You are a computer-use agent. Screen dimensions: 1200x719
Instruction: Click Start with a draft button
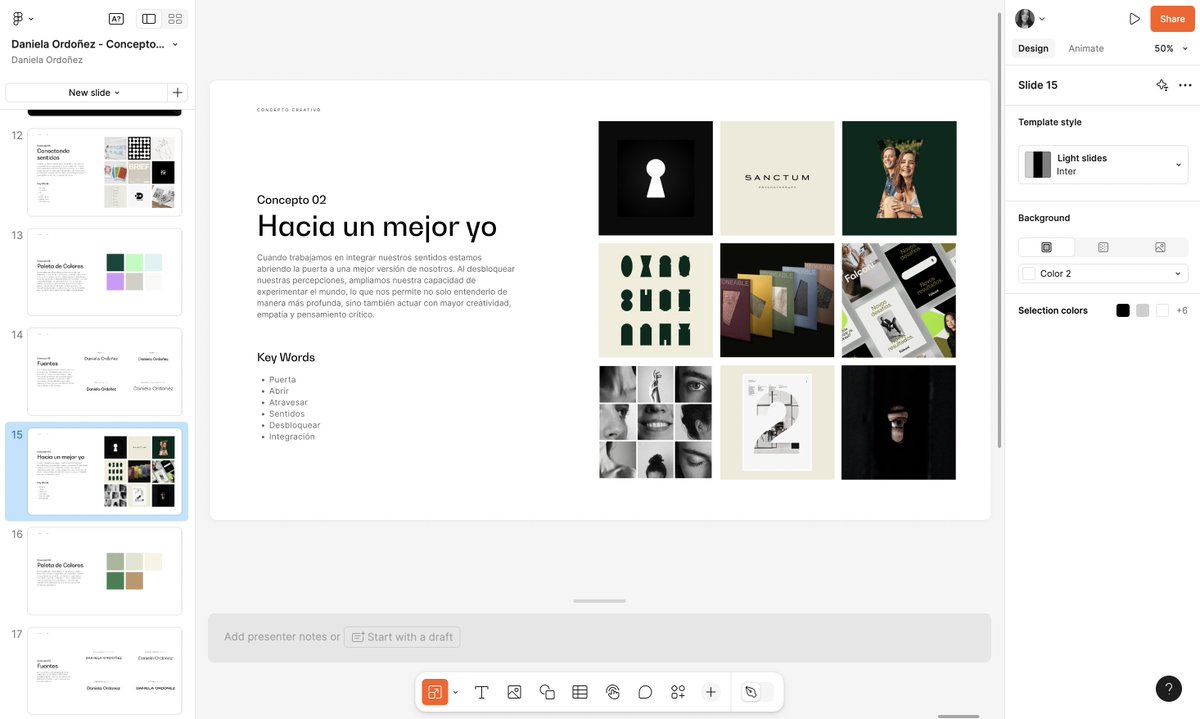402,637
